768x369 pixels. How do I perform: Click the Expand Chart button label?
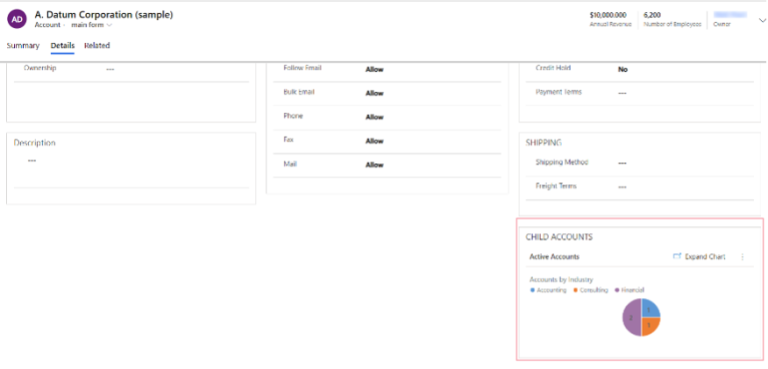[x=705, y=257]
